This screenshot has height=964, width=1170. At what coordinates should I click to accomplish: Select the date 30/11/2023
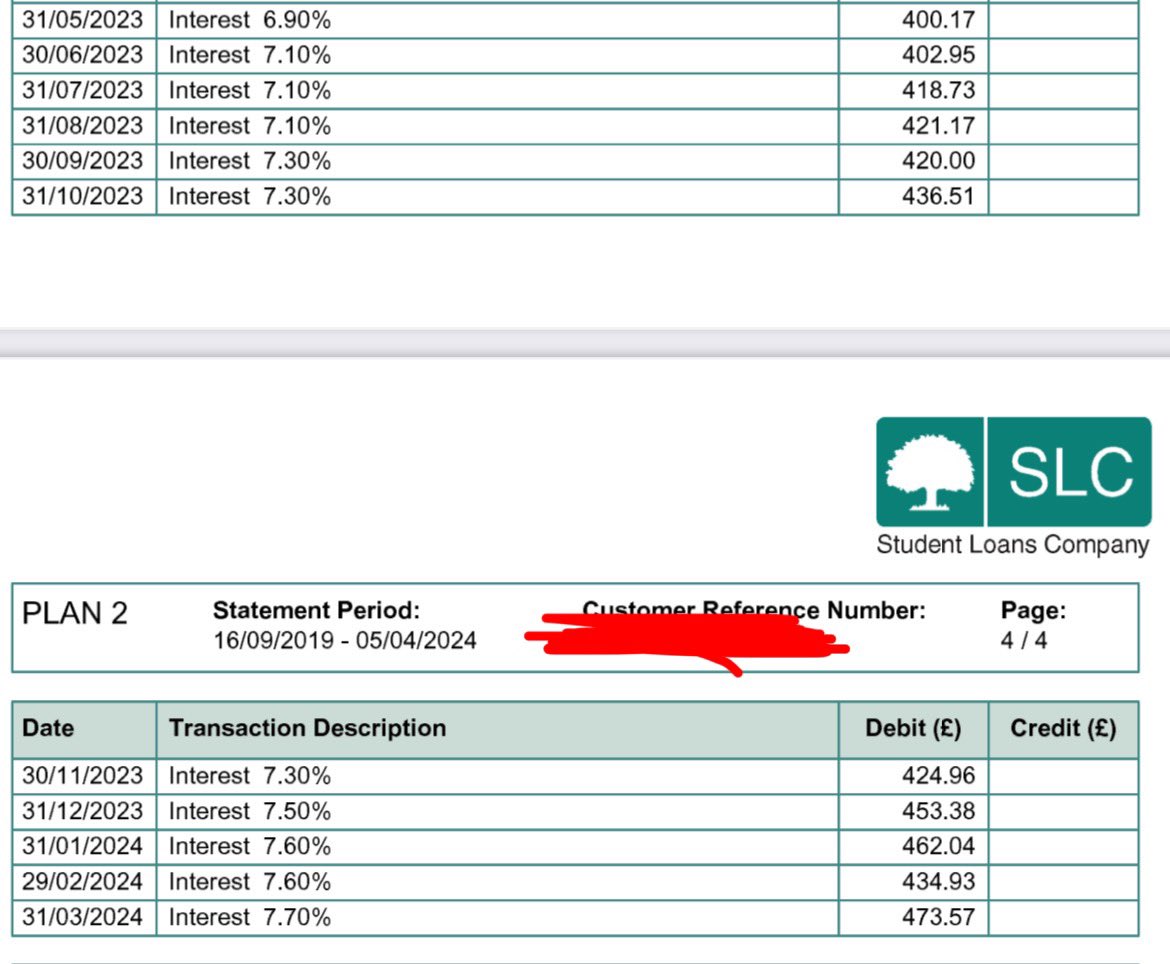[82, 776]
